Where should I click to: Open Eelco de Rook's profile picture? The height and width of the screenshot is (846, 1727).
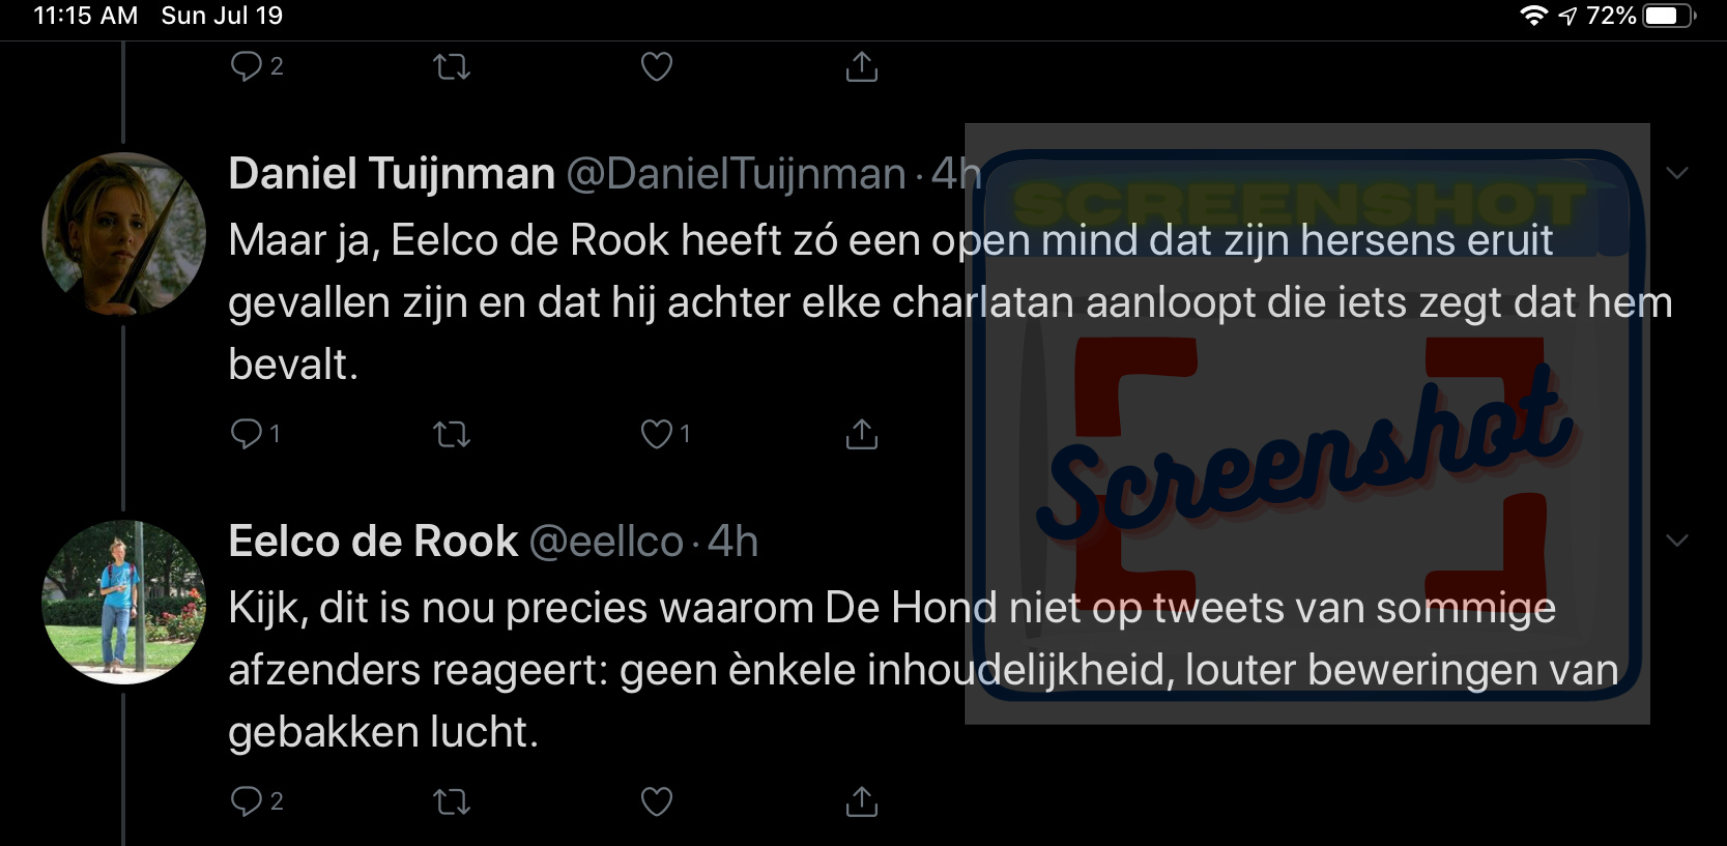coord(123,602)
